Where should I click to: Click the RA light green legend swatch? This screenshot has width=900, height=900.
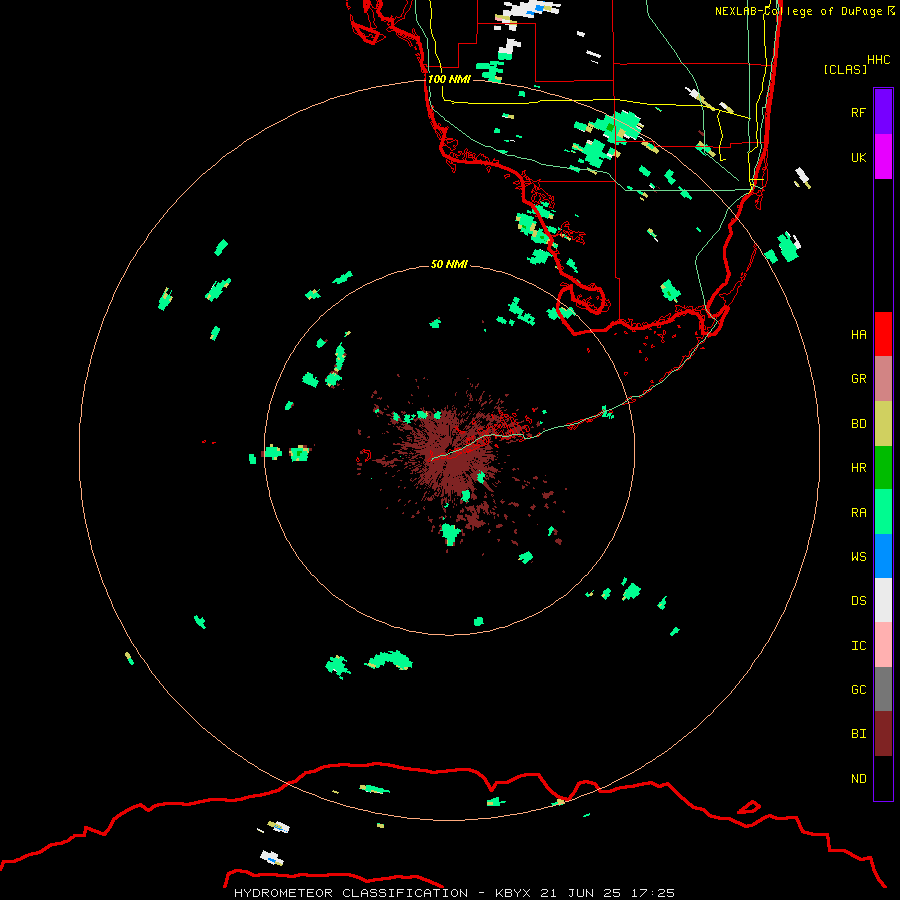tap(883, 512)
